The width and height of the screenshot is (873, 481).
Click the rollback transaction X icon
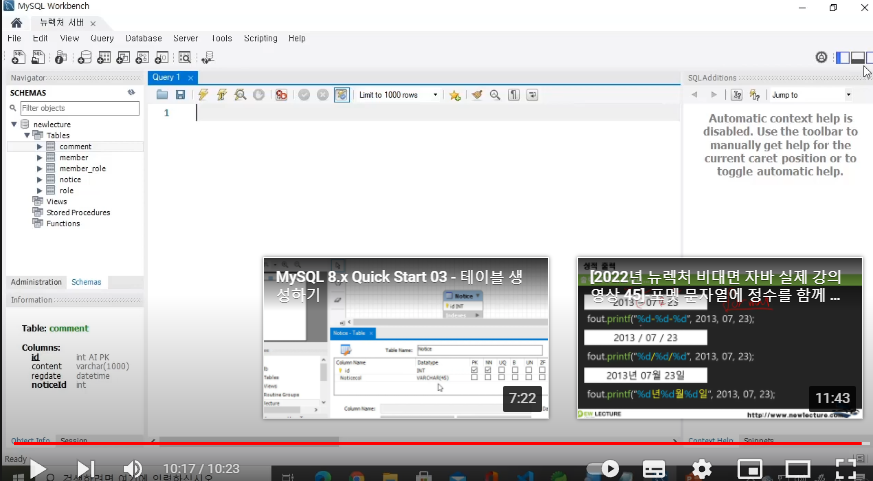[x=322, y=95]
